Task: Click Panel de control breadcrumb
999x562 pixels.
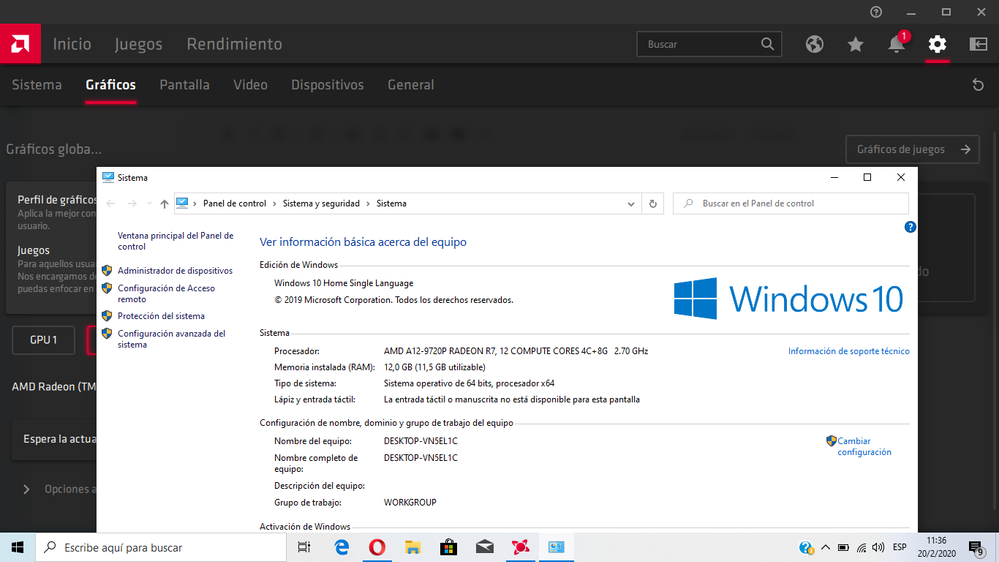Action: pyautogui.click(x=234, y=204)
